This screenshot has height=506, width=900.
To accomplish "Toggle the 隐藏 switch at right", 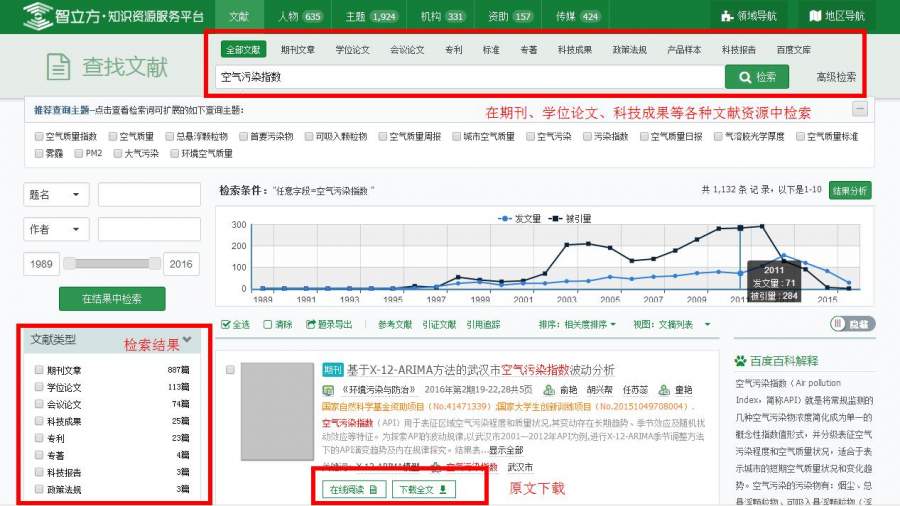I will (852, 324).
